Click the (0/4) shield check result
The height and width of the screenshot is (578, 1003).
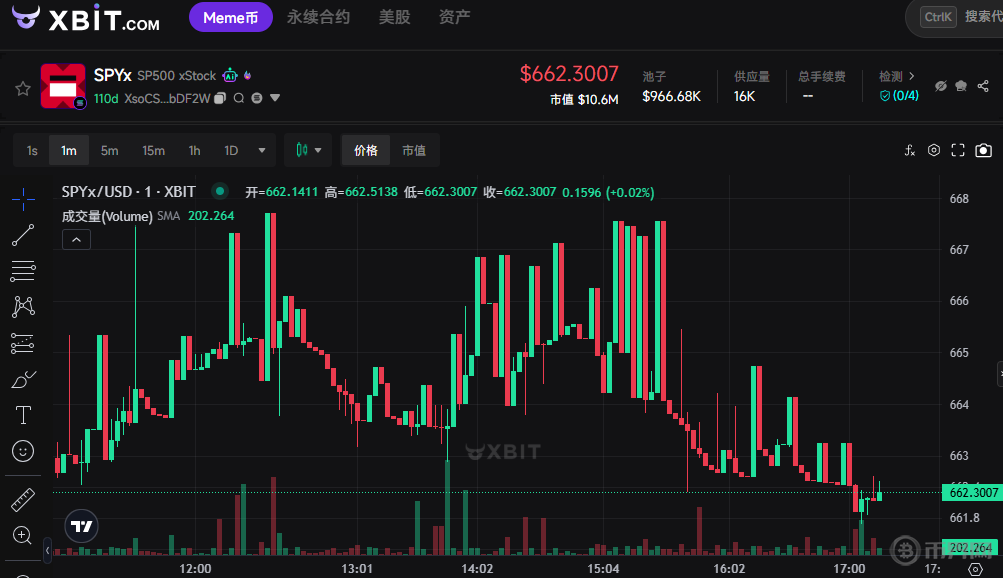click(x=899, y=95)
